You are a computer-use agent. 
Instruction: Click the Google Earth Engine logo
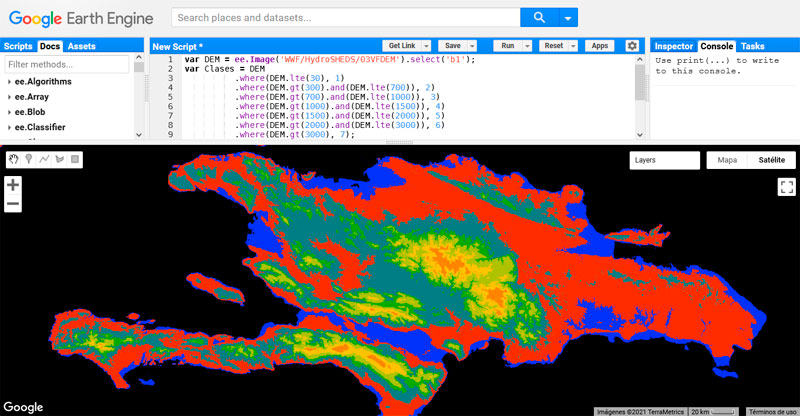click(x=81, y=19)
